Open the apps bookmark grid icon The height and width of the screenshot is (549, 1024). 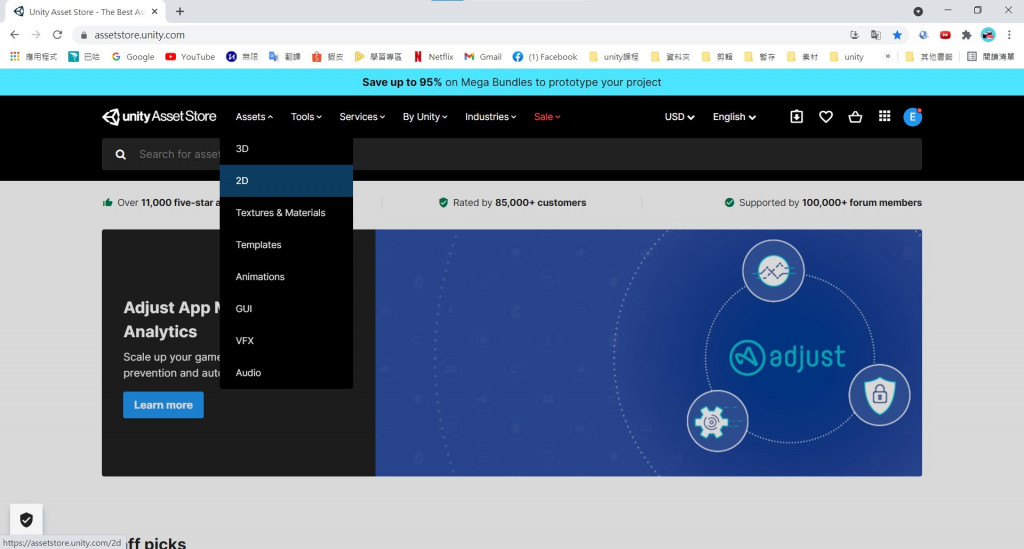coord(14,57)
